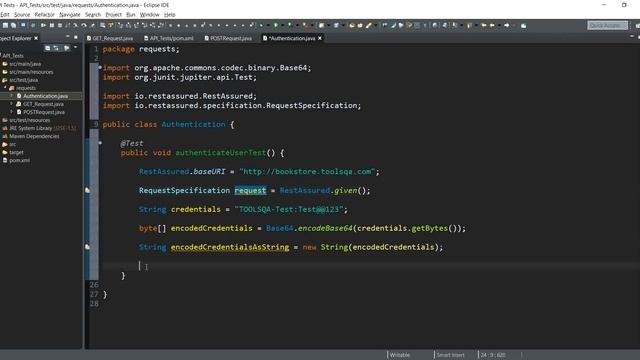The width and height of the screenshot is (640, 360).
Task: Select src/test/java folder in explorer
Action: click(x=23, y=80)
